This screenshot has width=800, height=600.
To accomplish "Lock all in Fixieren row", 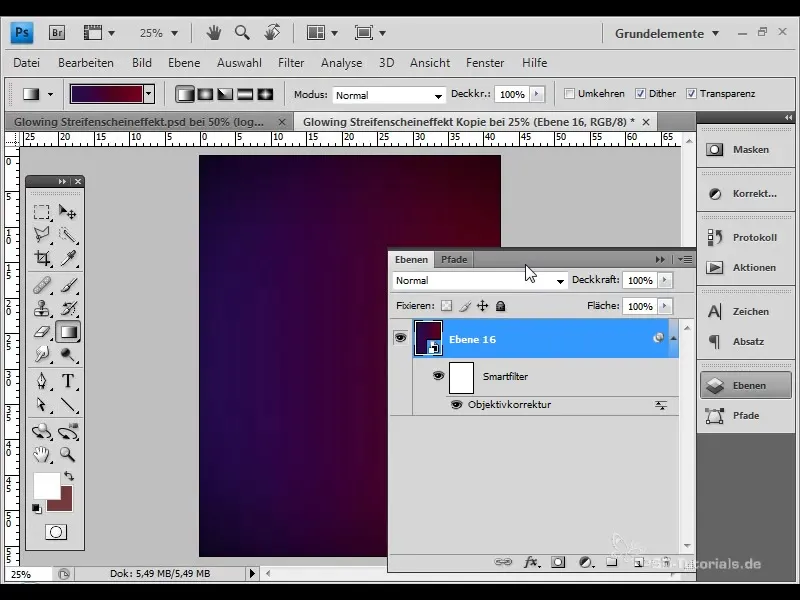I will [501, 306].
